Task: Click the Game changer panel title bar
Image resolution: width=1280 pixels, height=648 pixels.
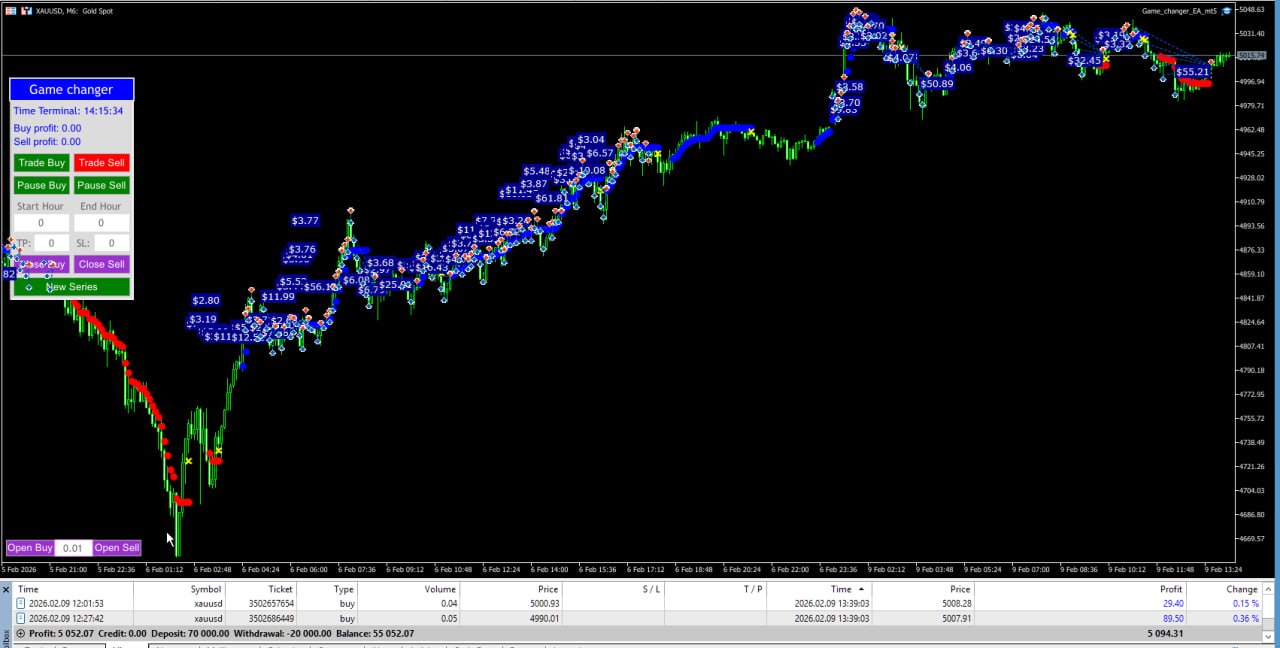Action: click(x=71, y=90)
